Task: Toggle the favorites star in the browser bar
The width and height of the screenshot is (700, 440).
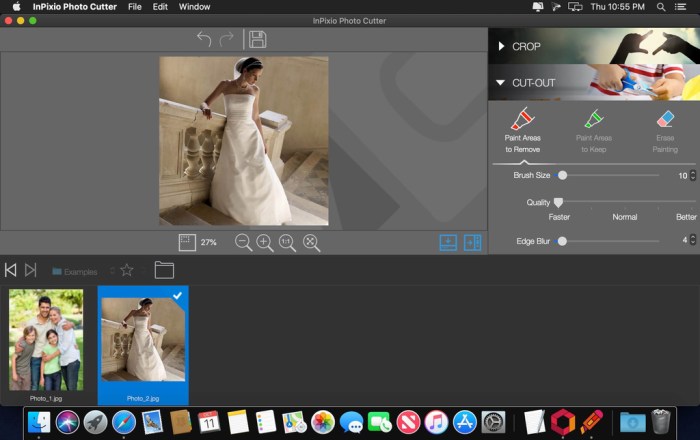Action: click(x=127, y=270)
